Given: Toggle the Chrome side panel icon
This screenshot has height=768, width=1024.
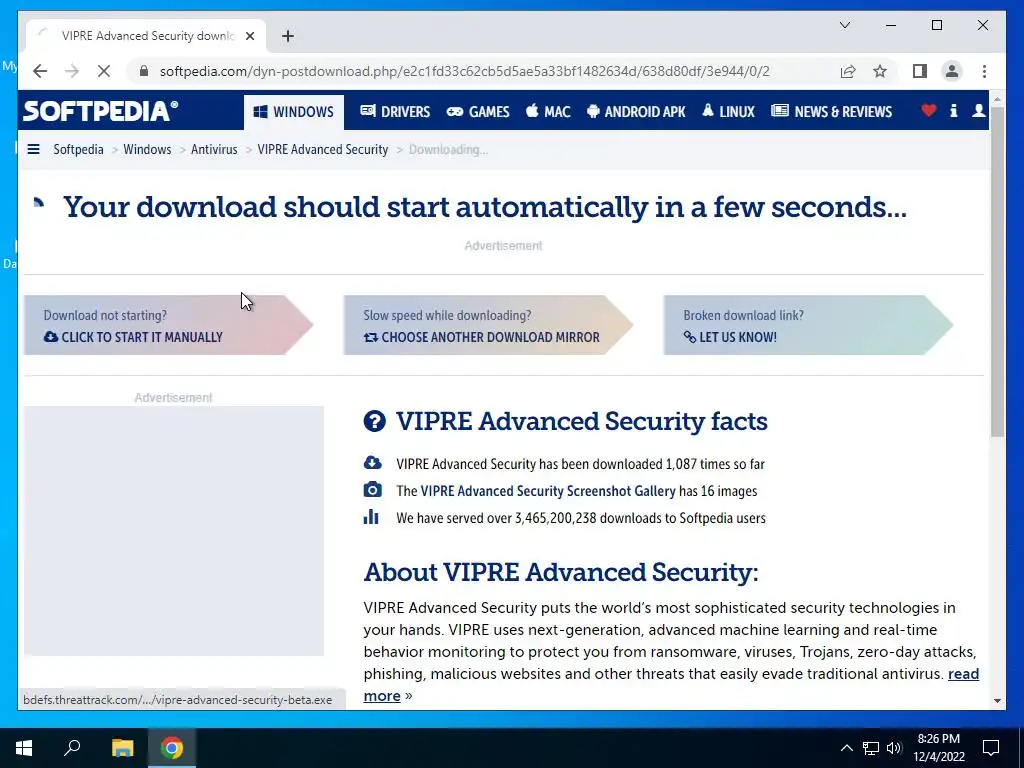Looking at the screenshot, I should [x=920, y=71].
